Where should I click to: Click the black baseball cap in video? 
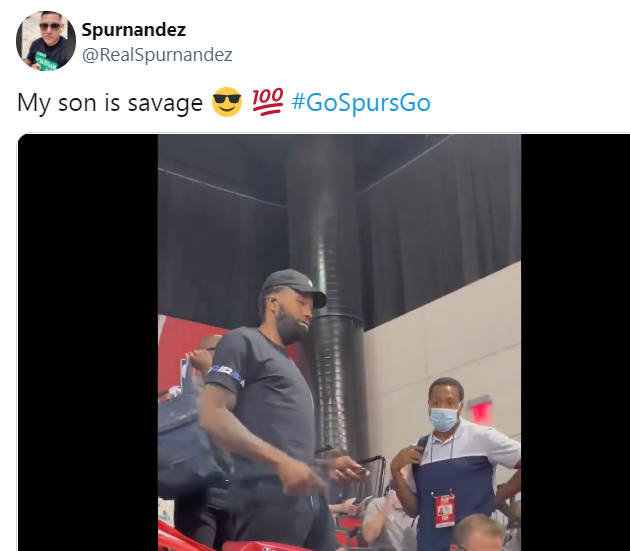[294, 287]
